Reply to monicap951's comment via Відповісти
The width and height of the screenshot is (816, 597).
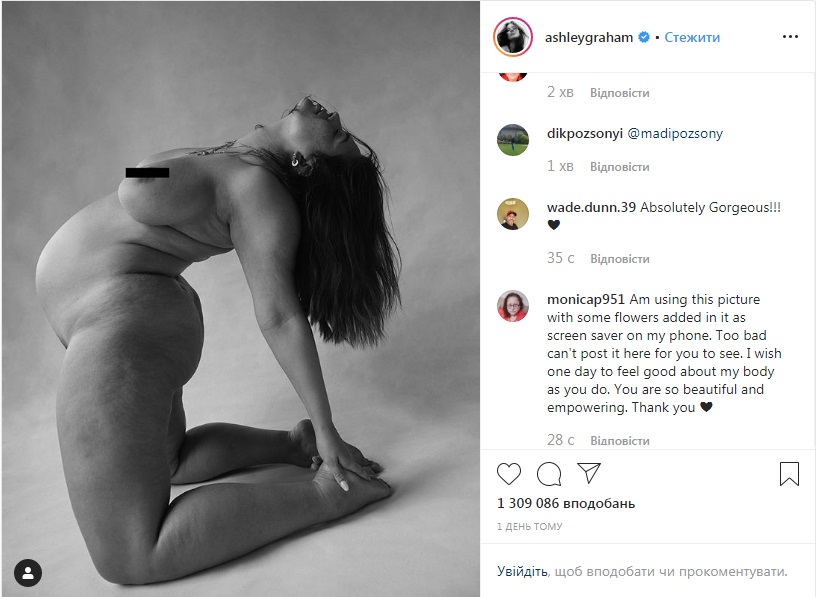[x=619, y=440]
